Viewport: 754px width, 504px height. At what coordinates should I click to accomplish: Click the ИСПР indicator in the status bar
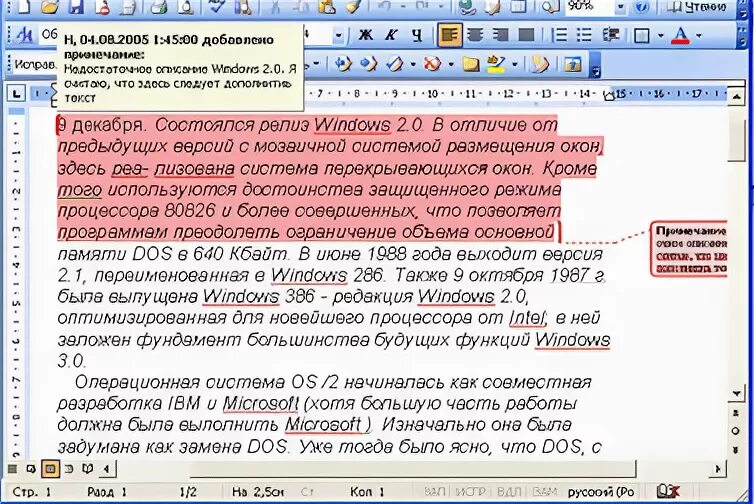470,492
